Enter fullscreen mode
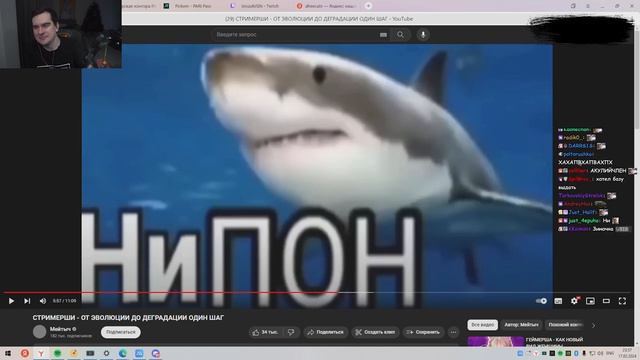 click(622, 301)
